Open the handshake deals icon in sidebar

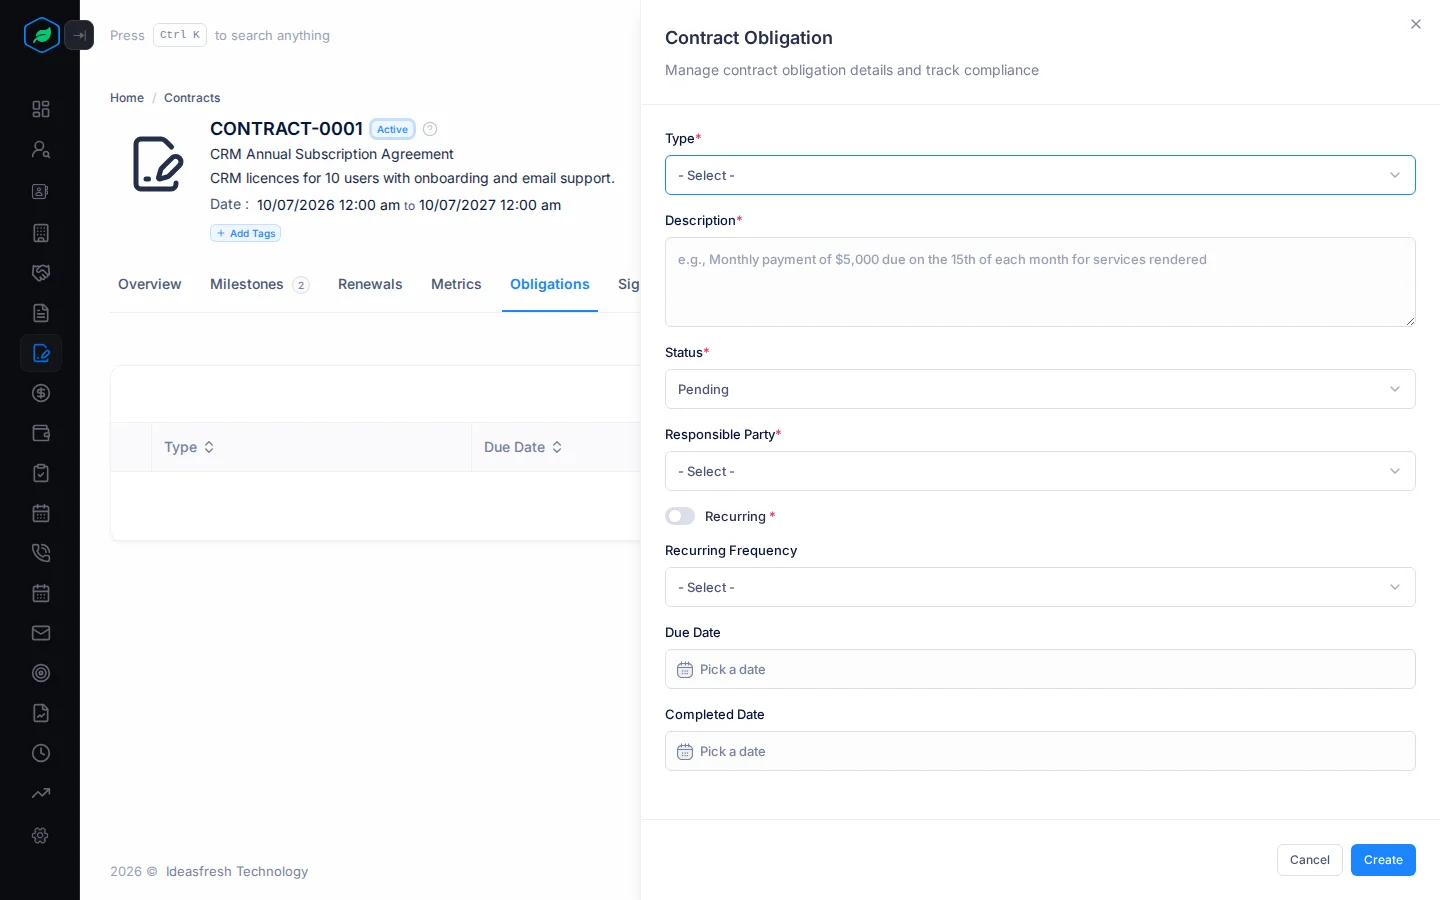click(41, 273)
